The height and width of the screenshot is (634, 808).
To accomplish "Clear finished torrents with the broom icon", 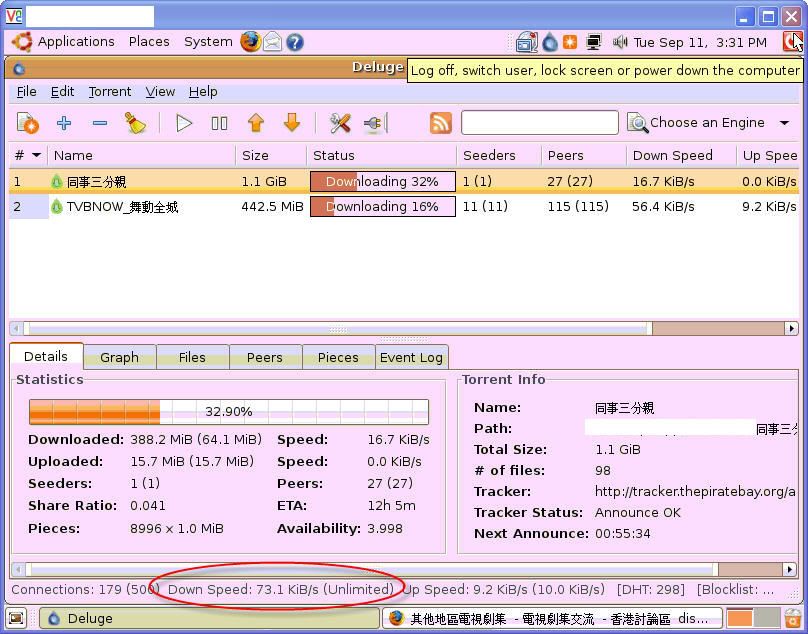I will pyautogui.click(x=138, y=122).
